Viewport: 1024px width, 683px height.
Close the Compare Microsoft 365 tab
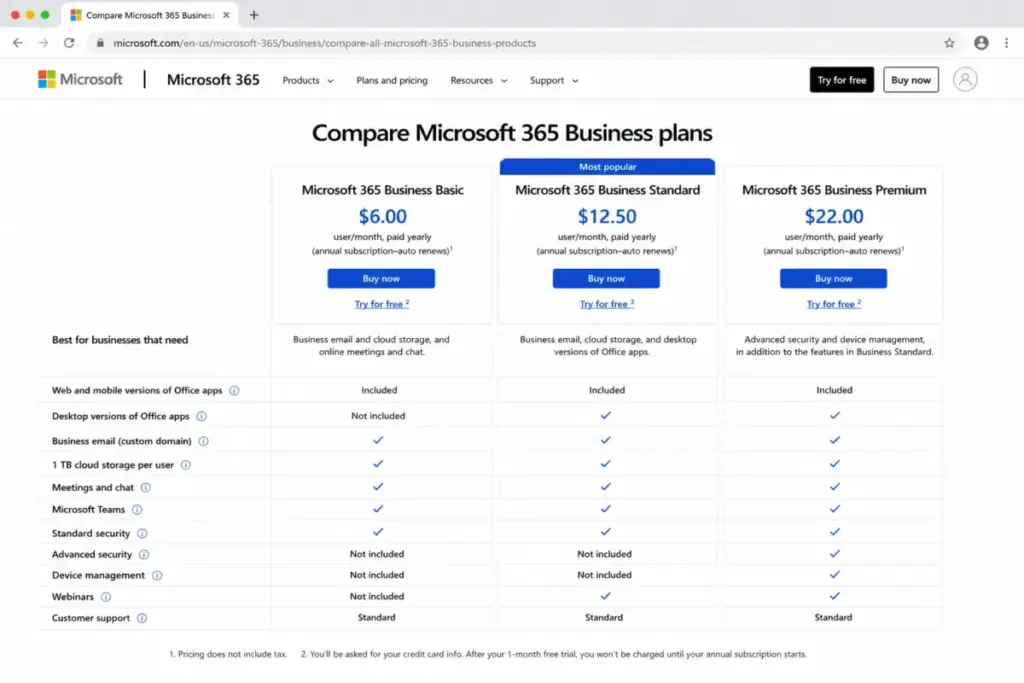coord(226,15)
